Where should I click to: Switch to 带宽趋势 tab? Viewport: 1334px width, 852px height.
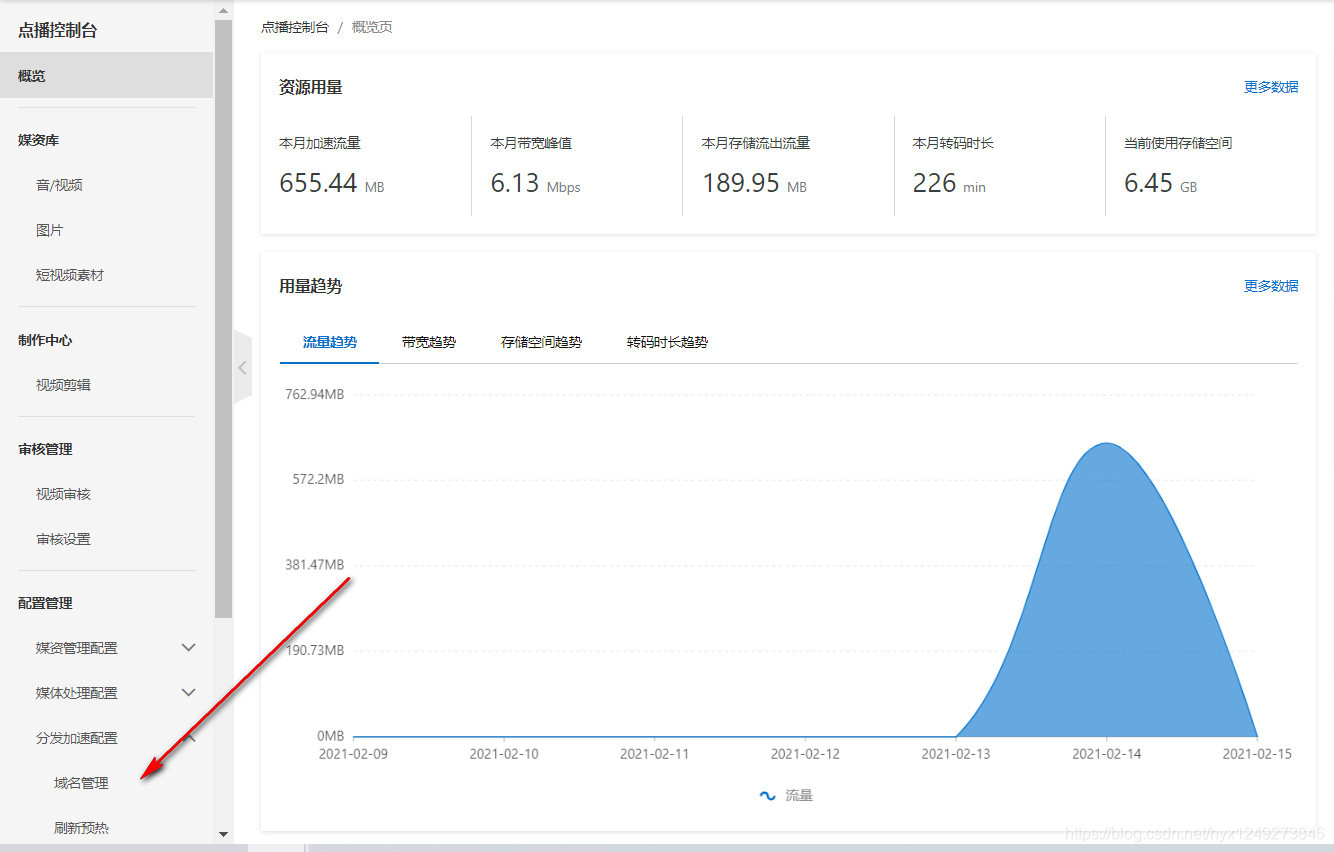tap(428, 341)
